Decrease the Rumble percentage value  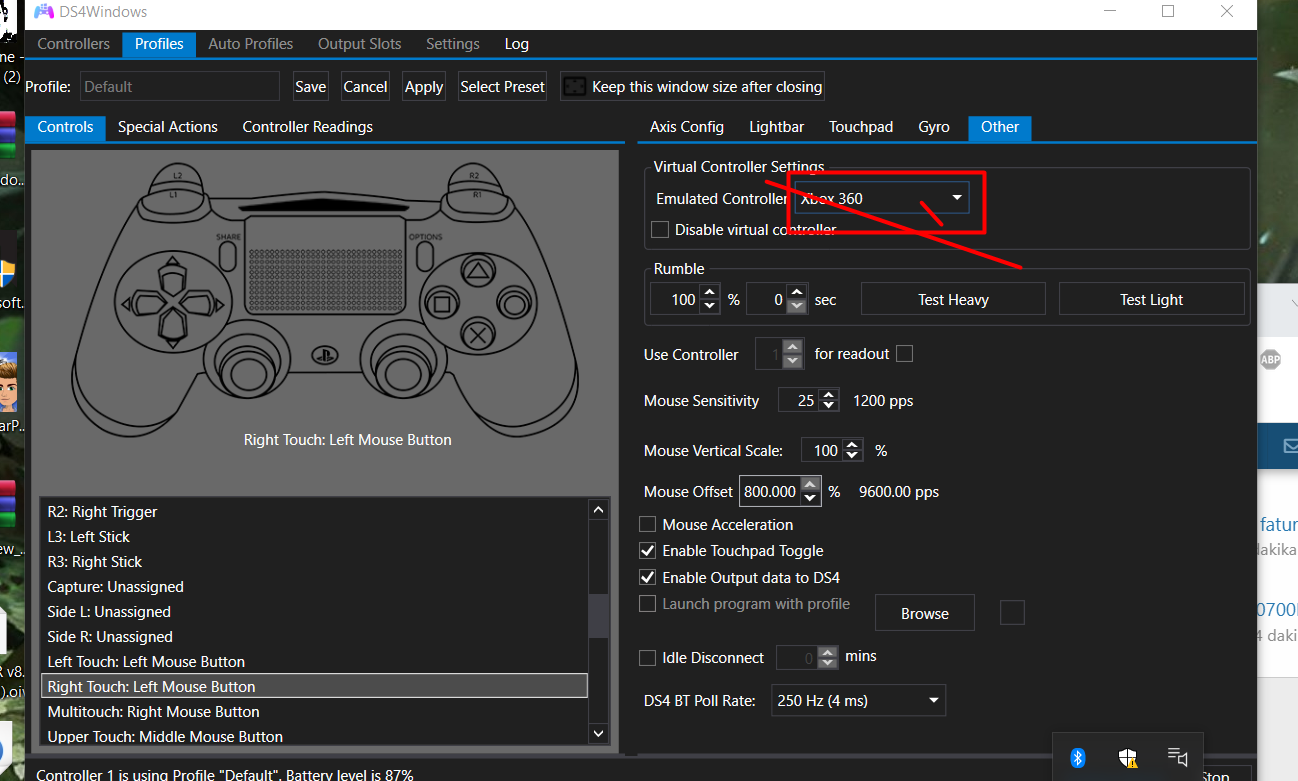(709, 306)
